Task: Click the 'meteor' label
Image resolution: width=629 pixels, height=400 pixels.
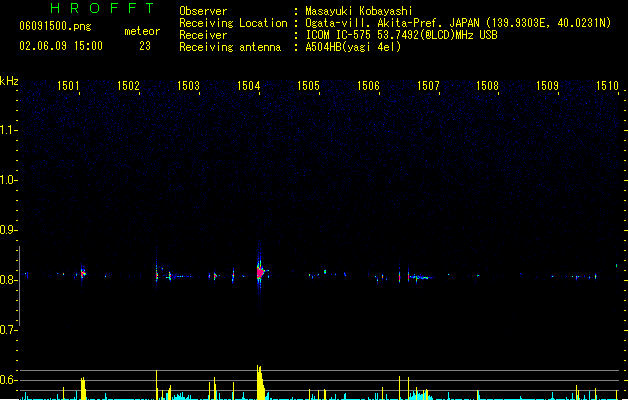Action: pos(142,31)
